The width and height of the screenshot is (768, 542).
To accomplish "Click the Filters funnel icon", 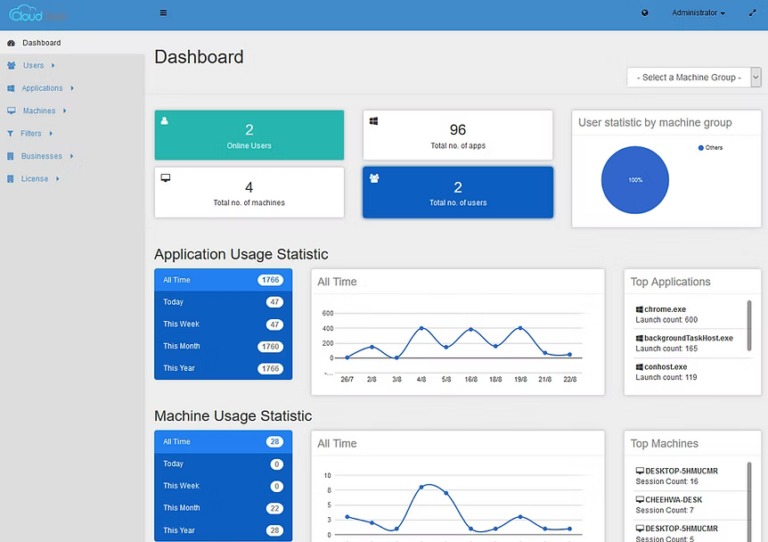I will tap(11, 133).
